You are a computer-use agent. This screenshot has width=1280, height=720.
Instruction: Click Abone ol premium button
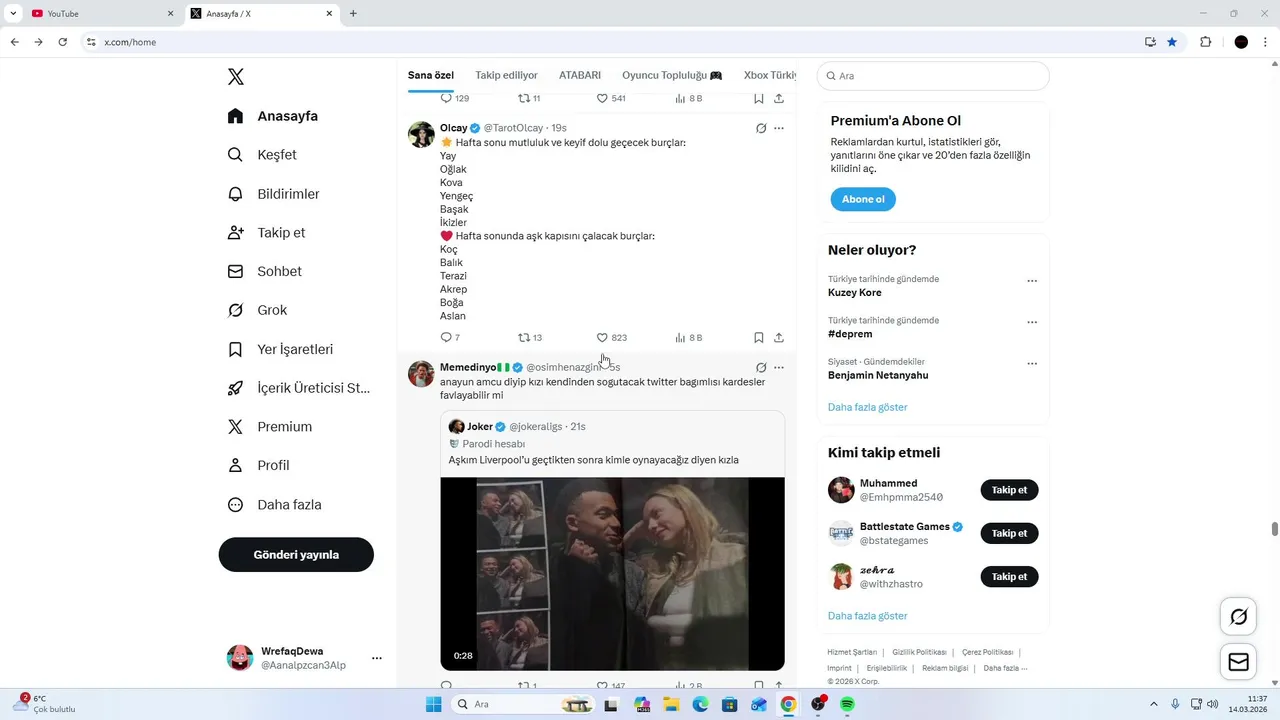863,199
